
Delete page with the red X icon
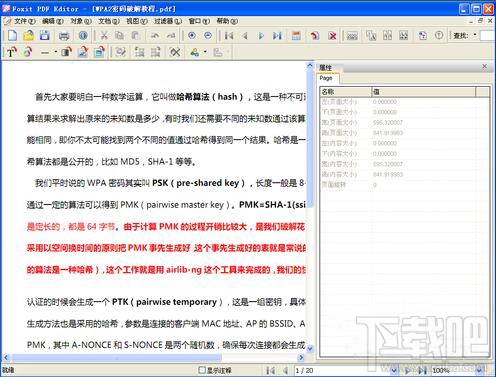(x=332, y=35)
